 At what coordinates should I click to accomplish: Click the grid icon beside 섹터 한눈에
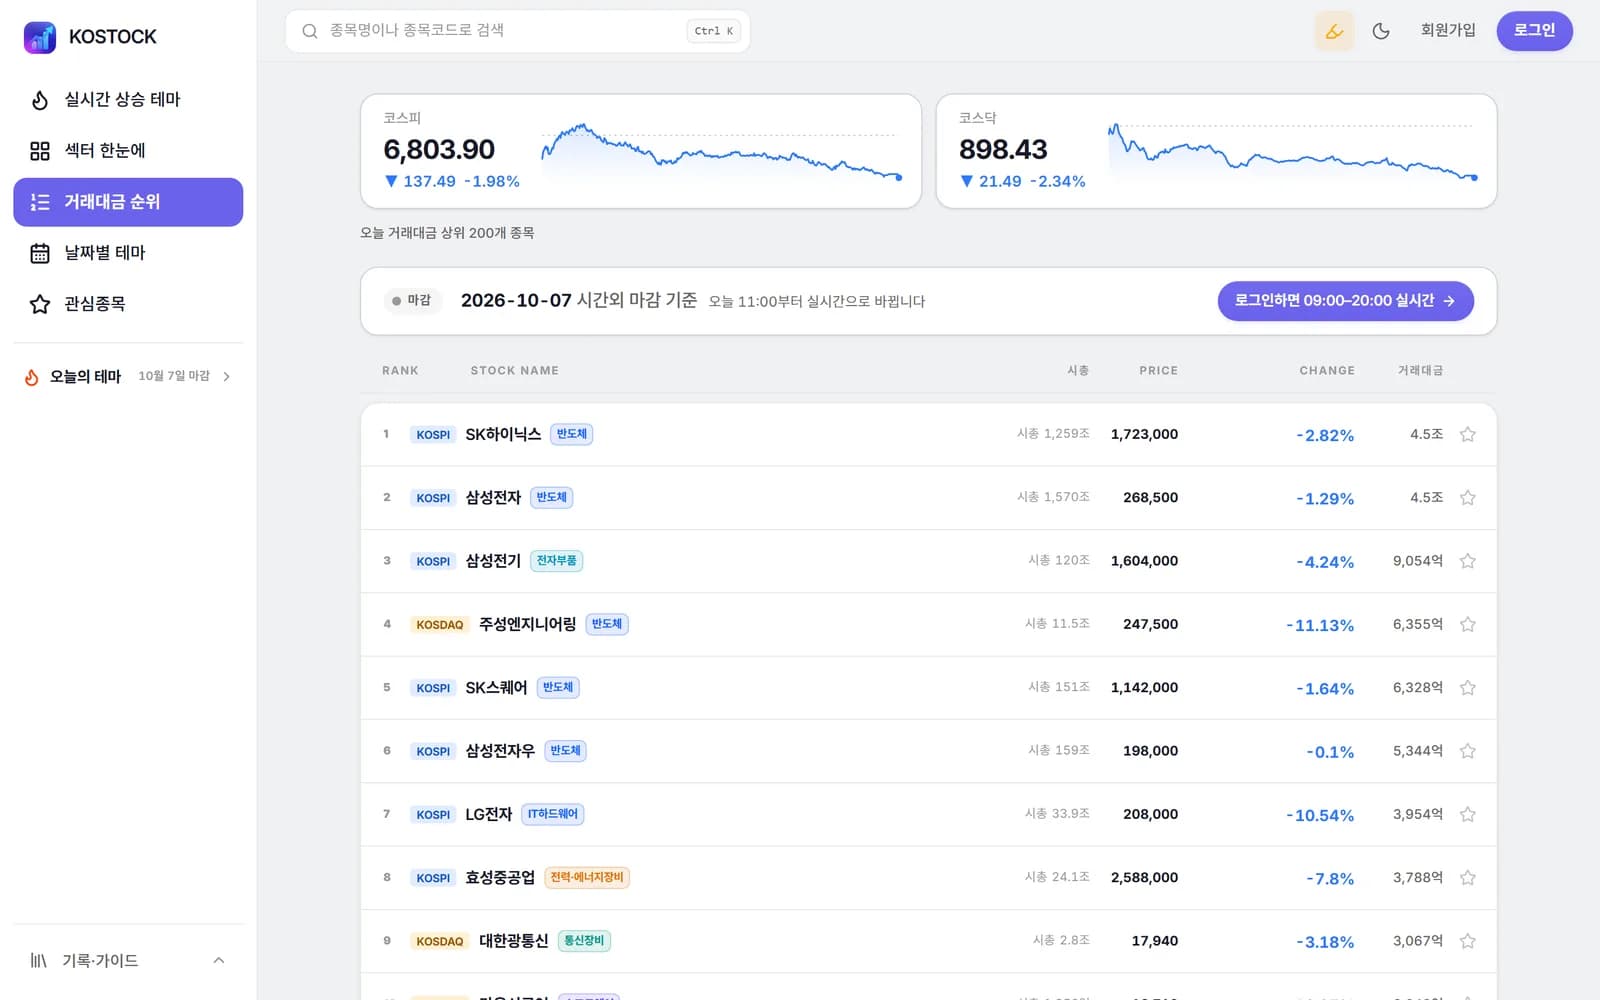[40, 151]
